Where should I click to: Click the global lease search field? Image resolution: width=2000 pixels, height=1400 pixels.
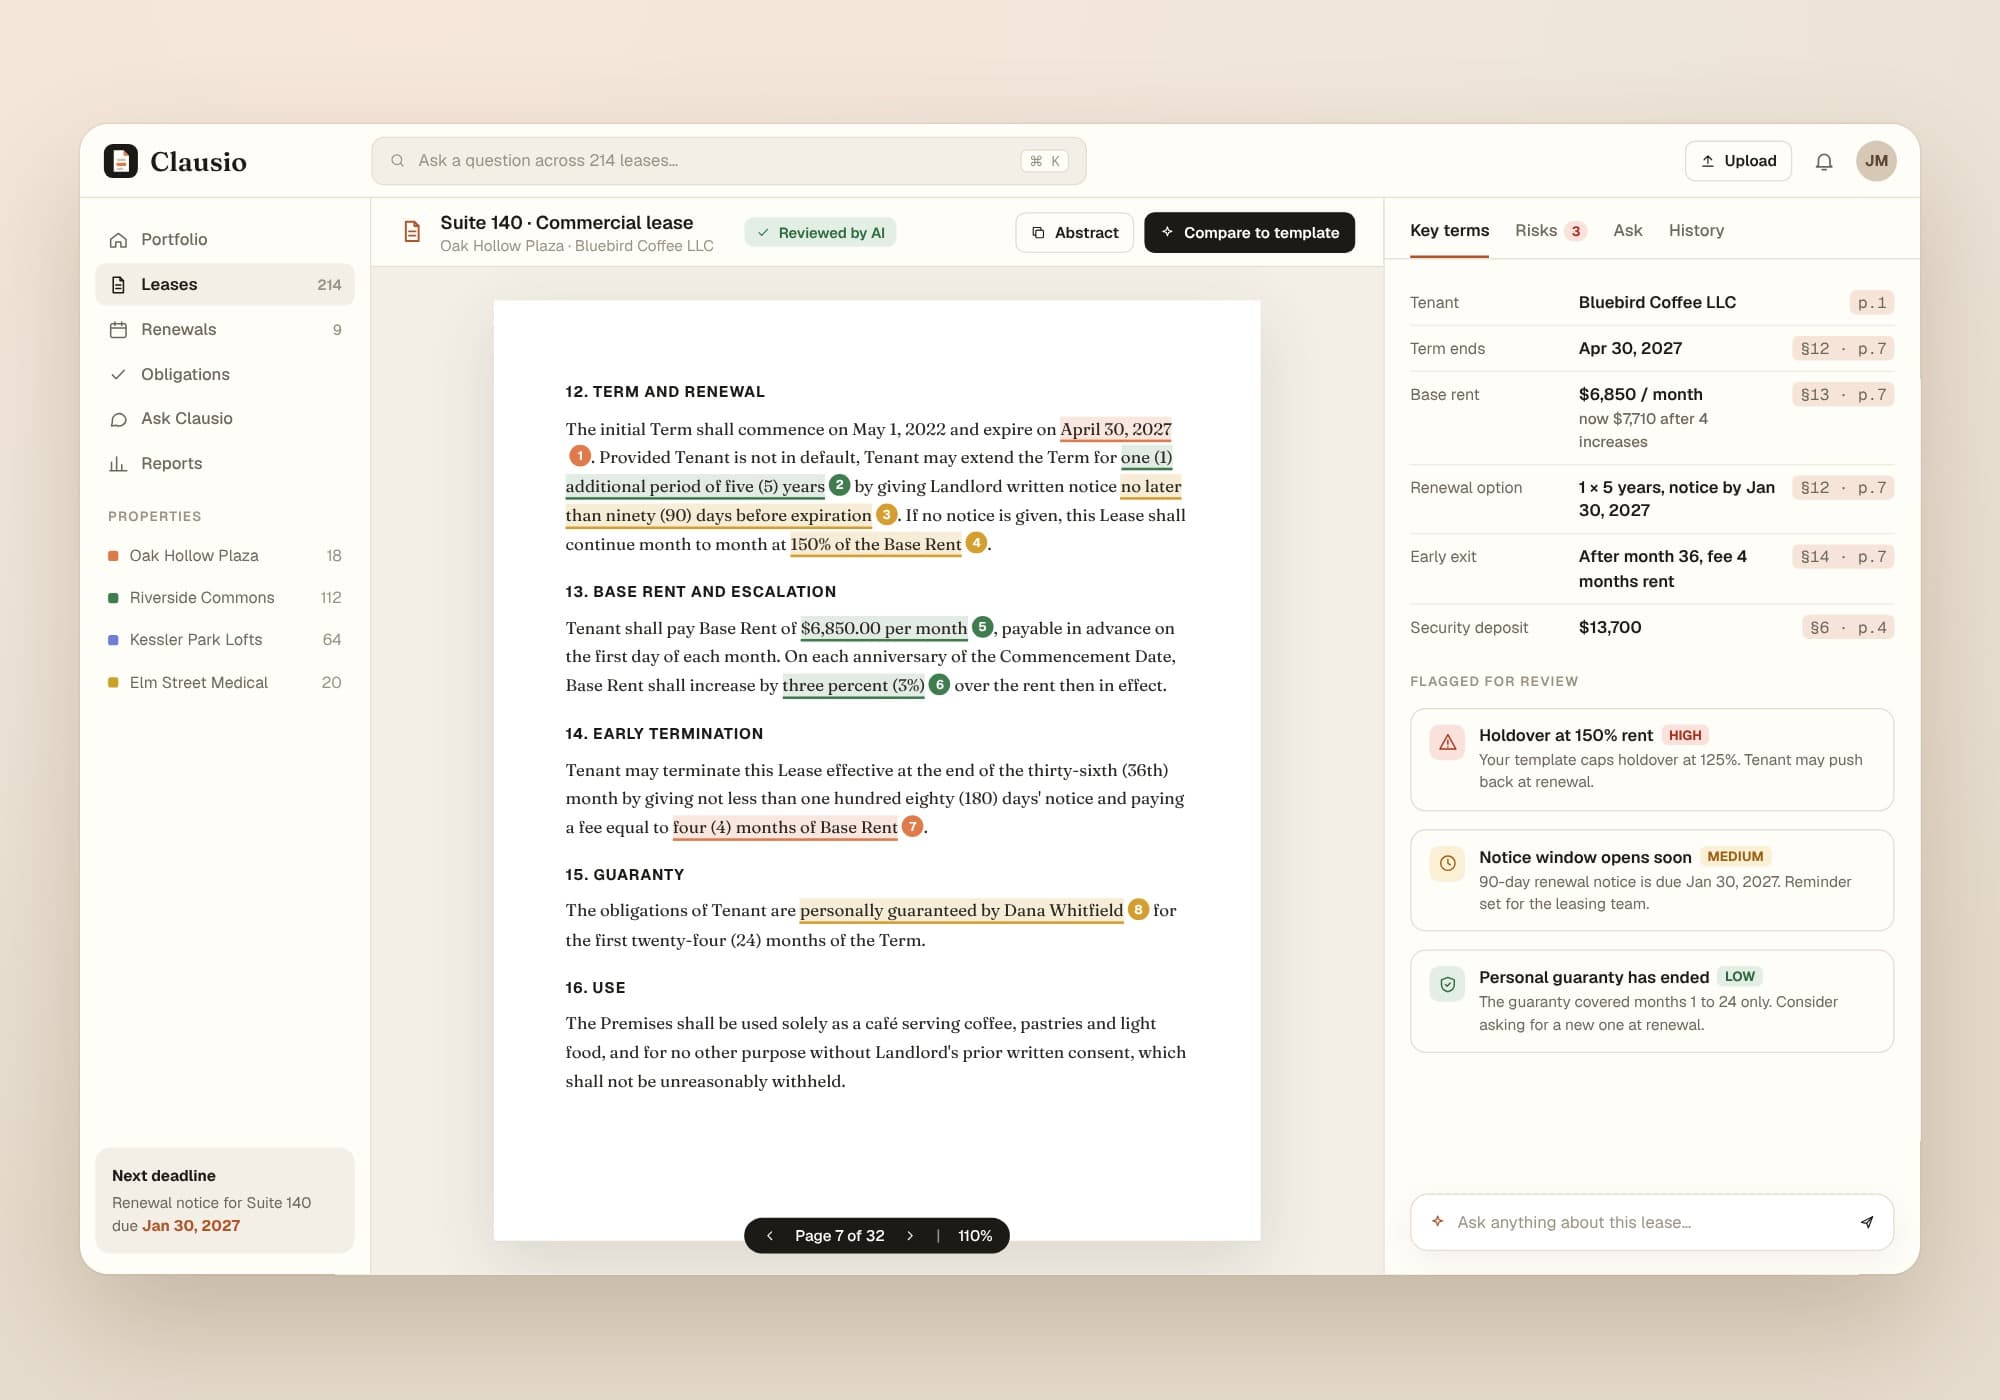(x=728, y=161)
